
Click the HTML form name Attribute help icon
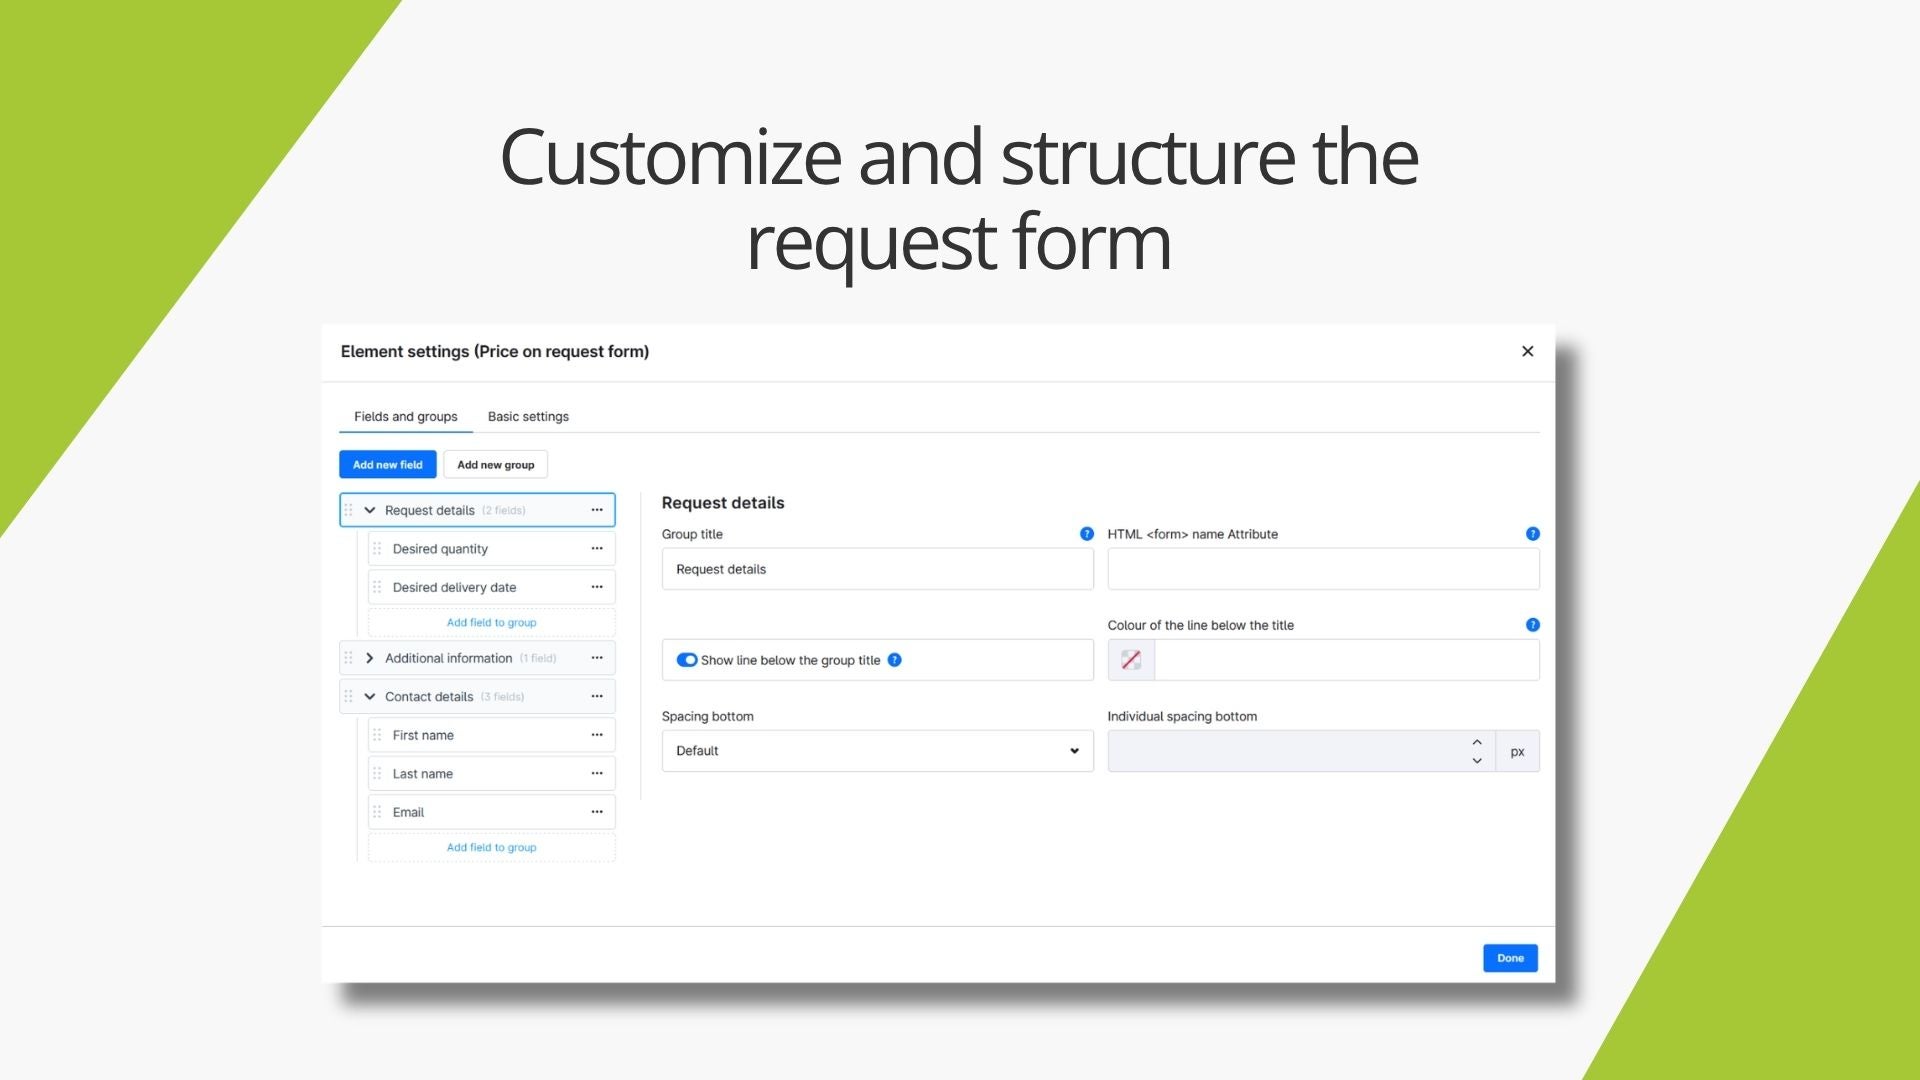1533,534
